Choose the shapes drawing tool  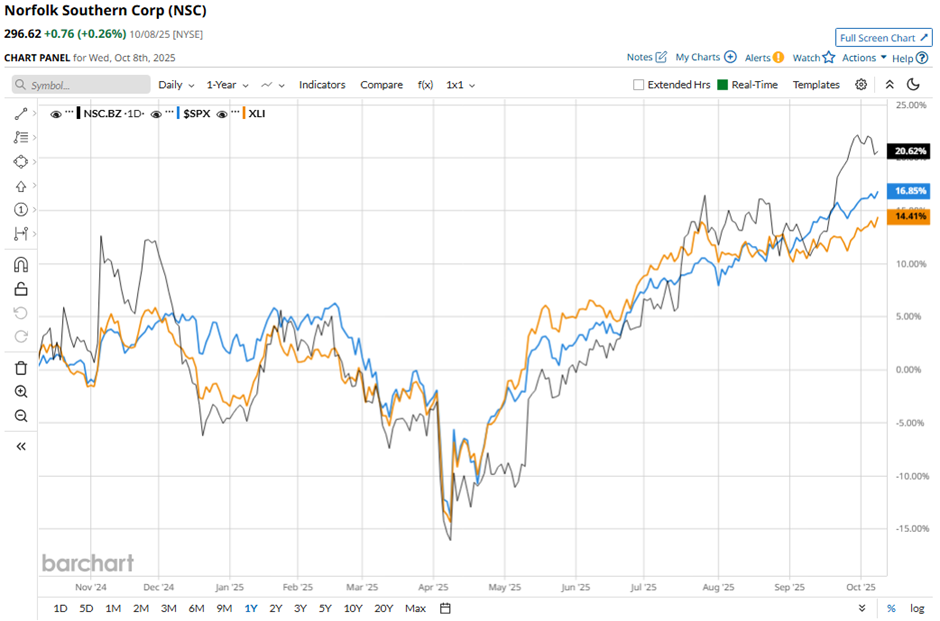click(21, 162)
